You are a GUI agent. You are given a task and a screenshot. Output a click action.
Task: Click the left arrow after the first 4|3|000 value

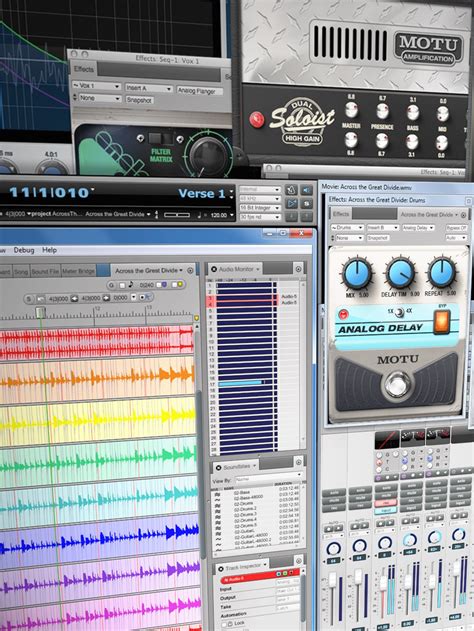[74, 299]
